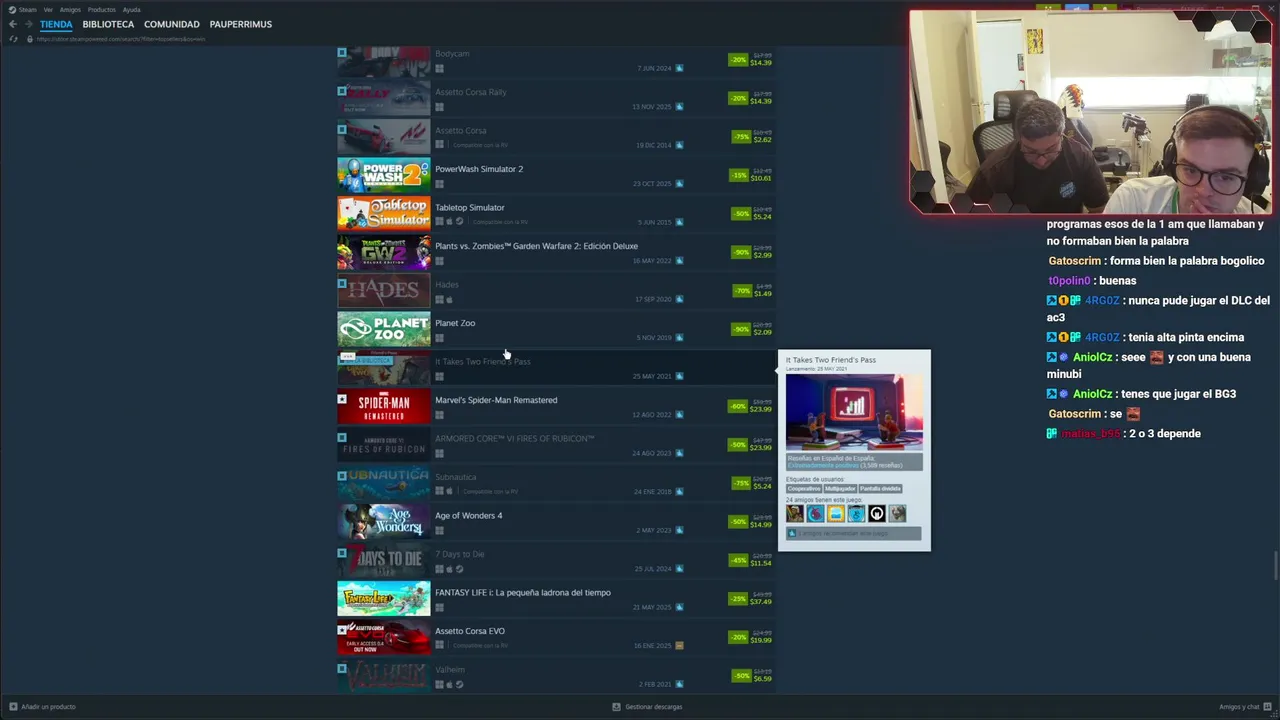The image size is (1280, 720).
Task: Open the Productos menu
Action: 101,9
